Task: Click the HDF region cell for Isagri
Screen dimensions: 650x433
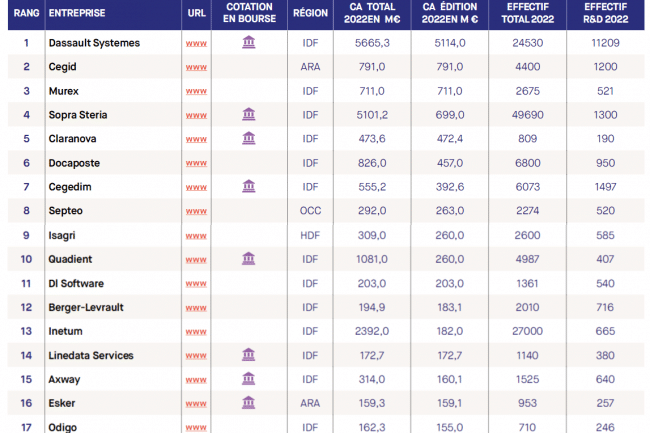Action: tap(310, 236)
